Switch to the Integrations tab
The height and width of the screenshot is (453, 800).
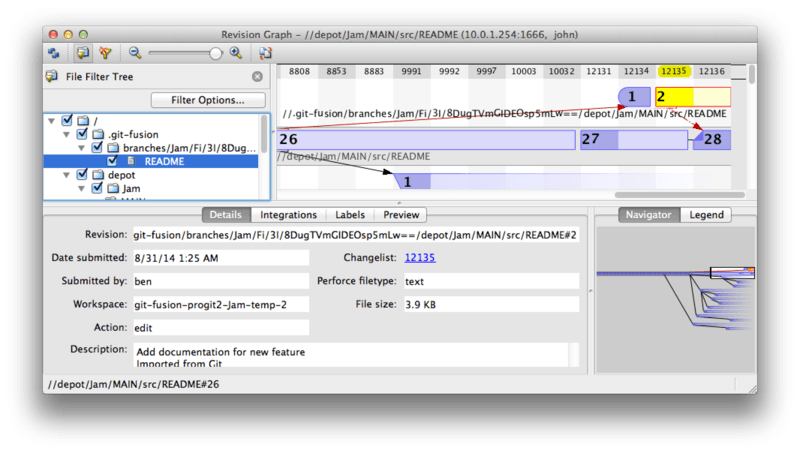pos(288,215)
